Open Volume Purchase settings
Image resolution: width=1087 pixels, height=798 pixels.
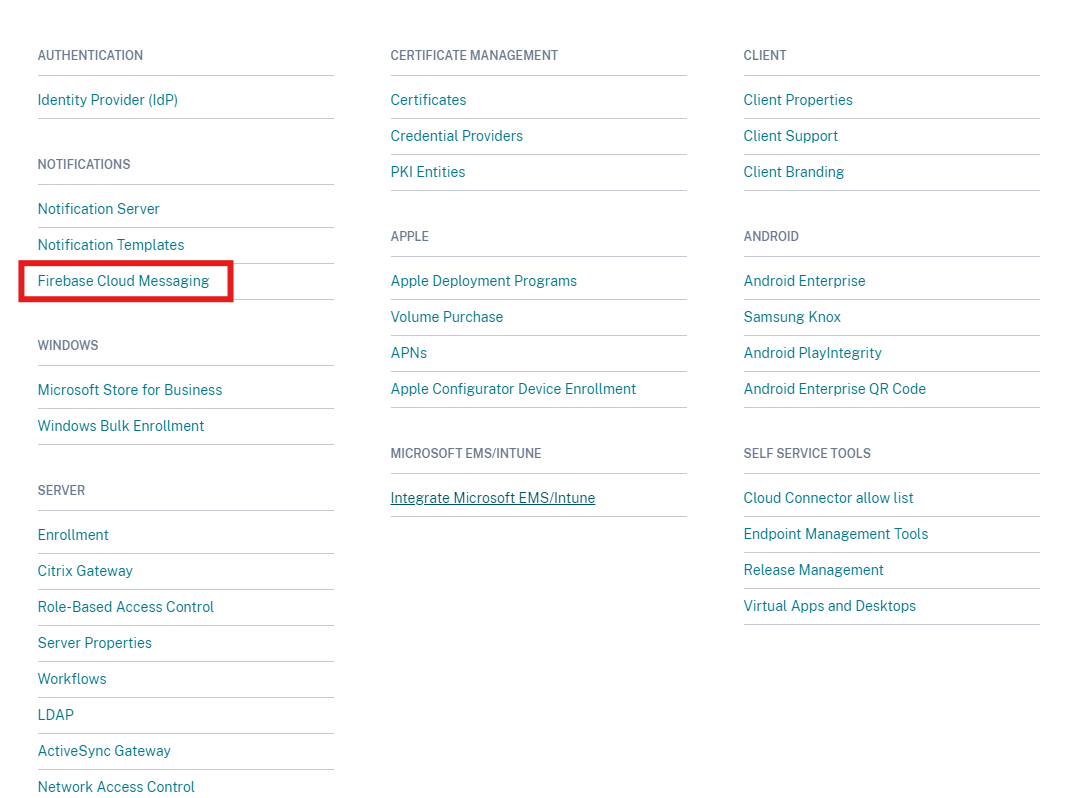(x=446, y=317)
